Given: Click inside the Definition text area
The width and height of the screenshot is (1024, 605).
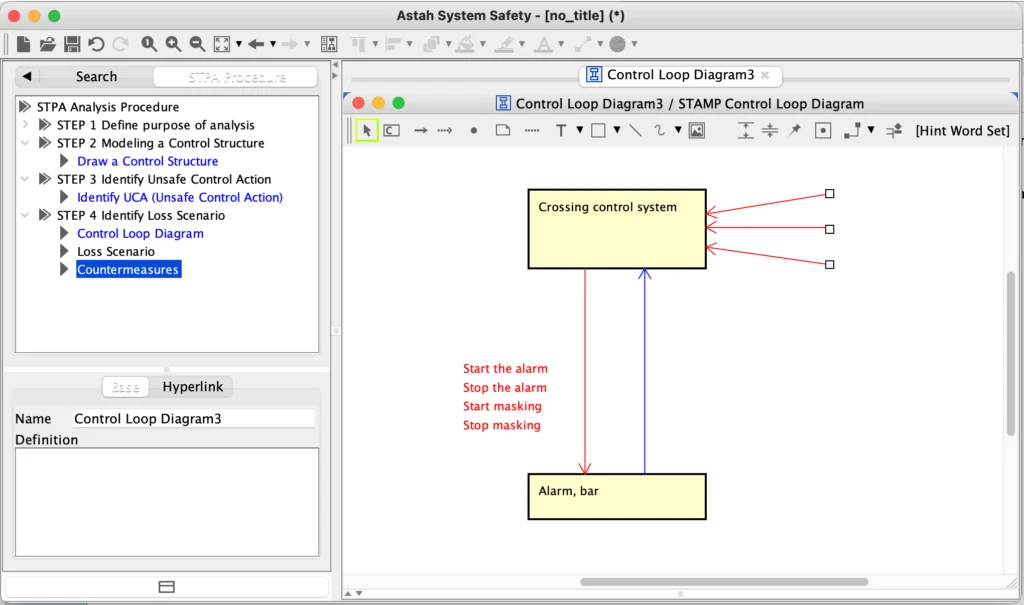Looking at the screenshot, I should click(167, 502).
